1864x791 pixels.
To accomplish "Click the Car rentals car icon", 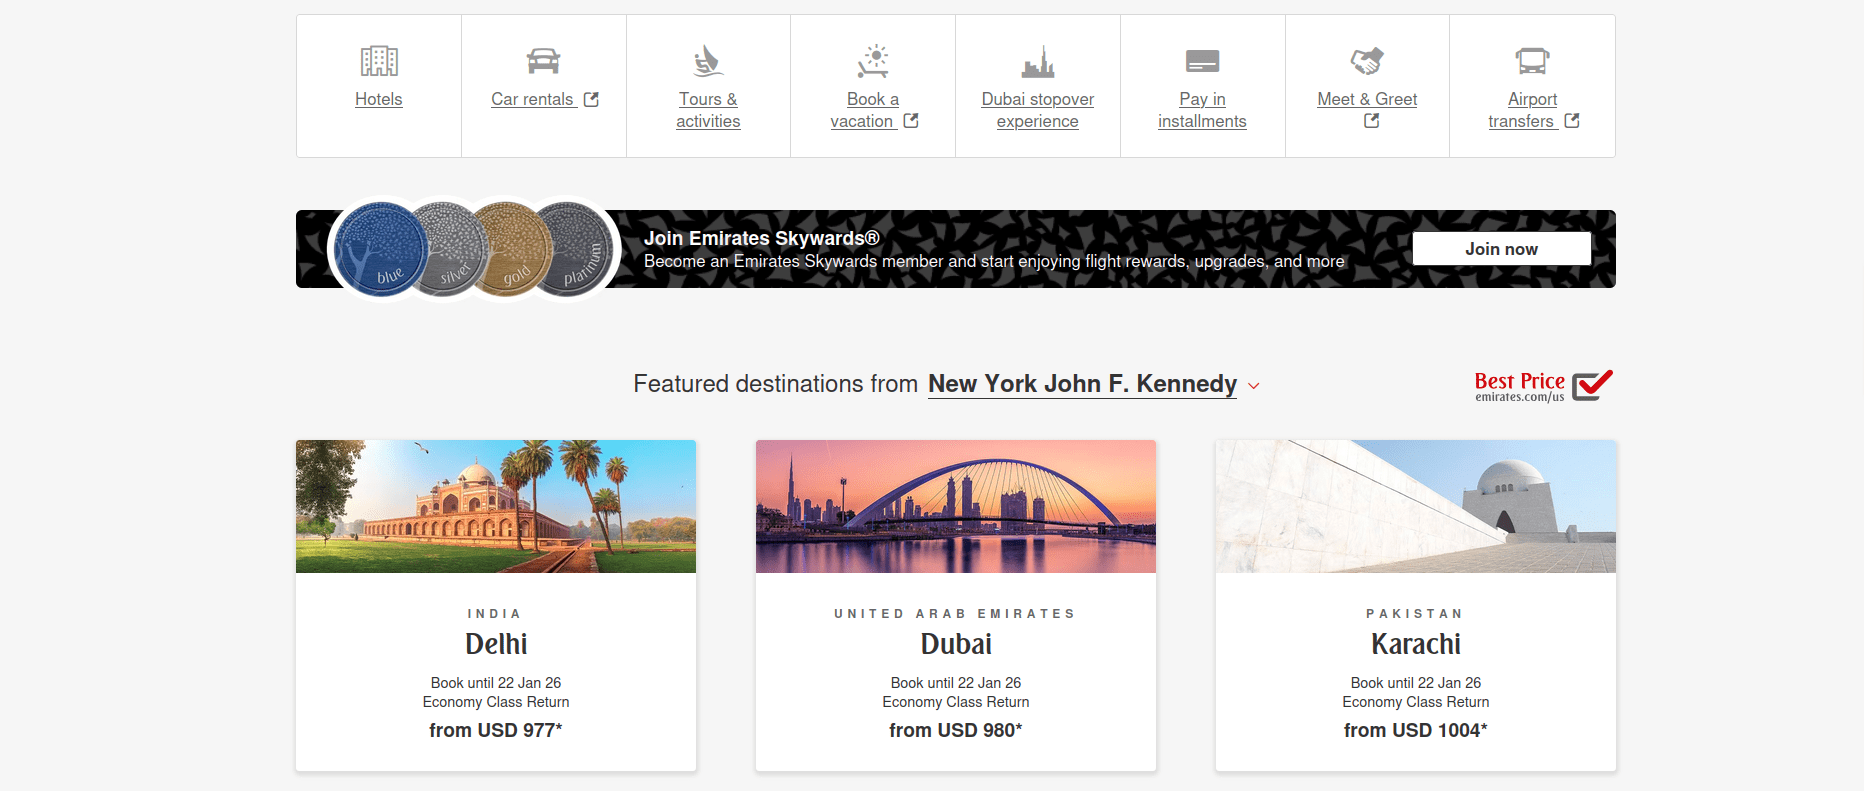I will click(x=543, y=61).
